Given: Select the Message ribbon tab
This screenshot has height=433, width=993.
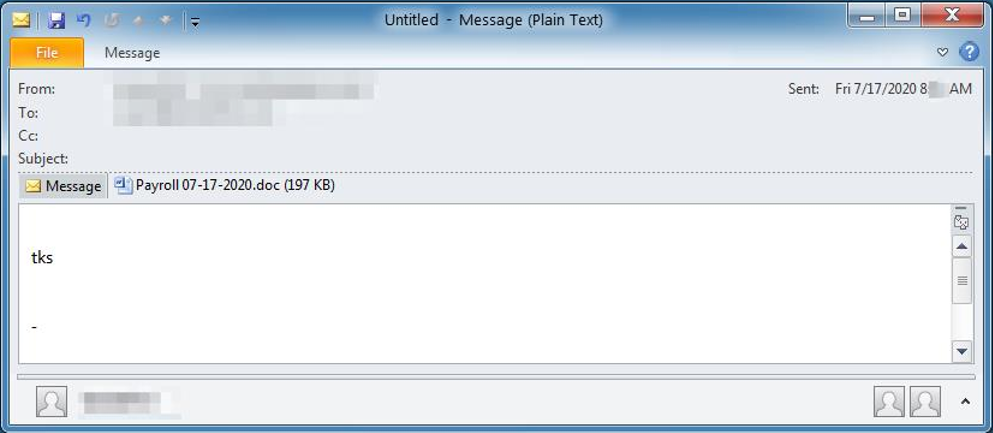Looking at the screenshot, I should tap(132, 53).
